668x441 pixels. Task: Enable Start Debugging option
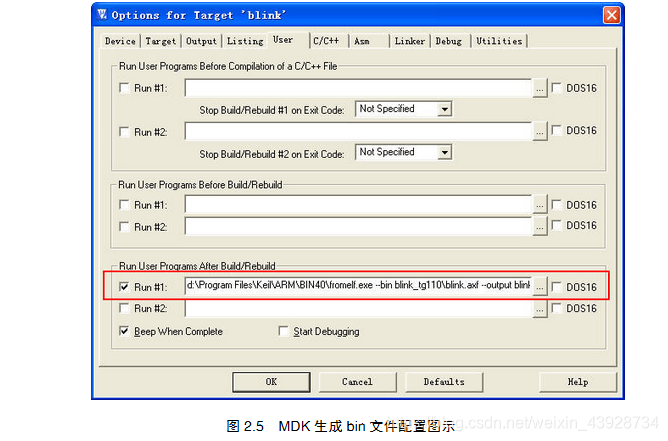click(x=283, y=331)
